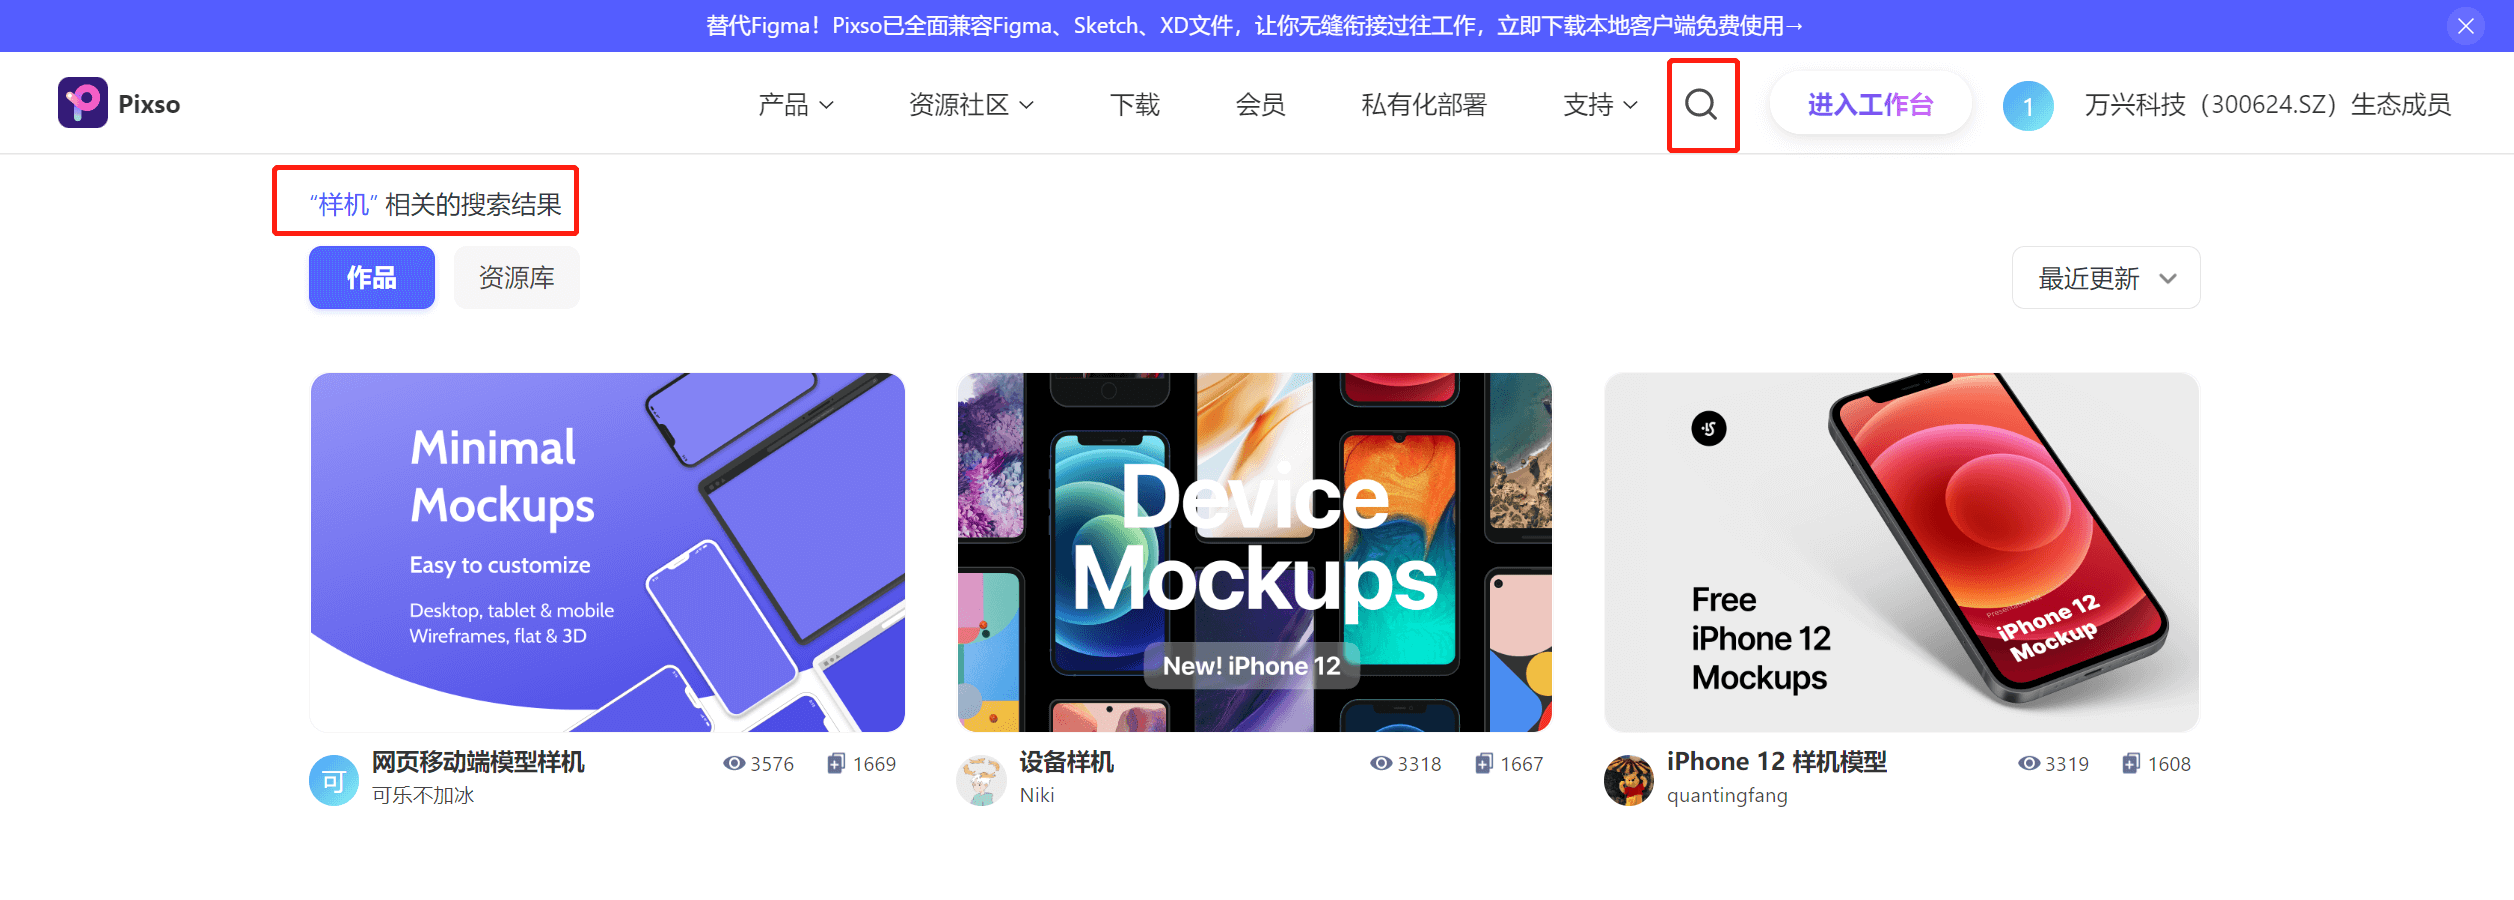The height and width of the screenshot is (900, 2514).
Task: Open the 会员 page
Action: click(1260, 105)
